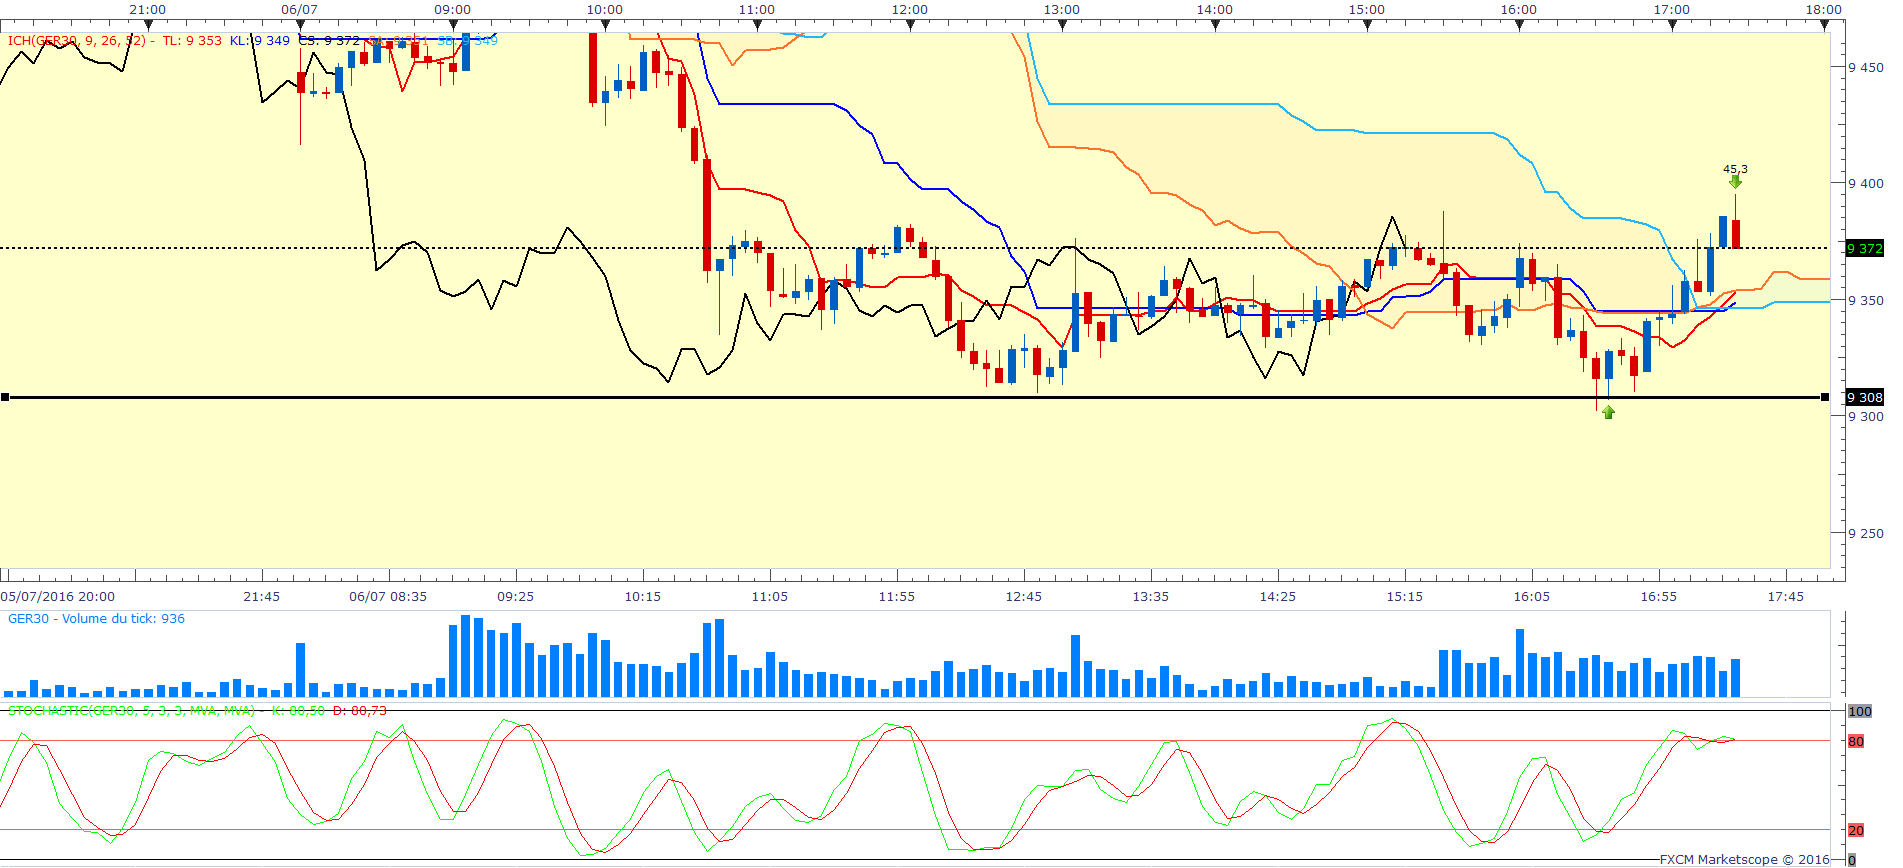The height and width of the screenshot is (868, 1903).
Task: Click the TL: 9 353 Ichimoku value
Action: [x=192, y=41]
